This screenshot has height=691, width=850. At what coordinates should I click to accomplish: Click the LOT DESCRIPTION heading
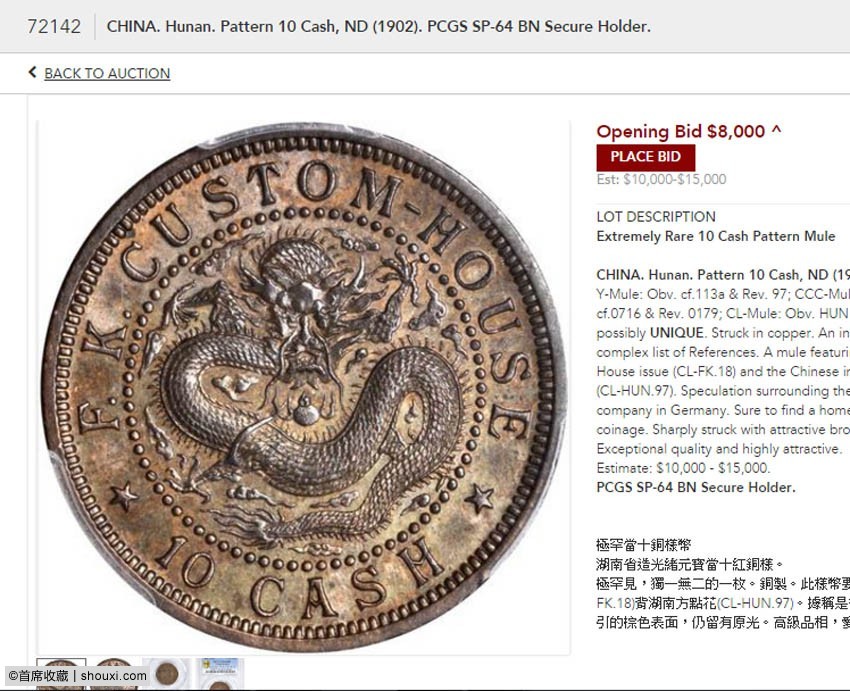[656, 217]
